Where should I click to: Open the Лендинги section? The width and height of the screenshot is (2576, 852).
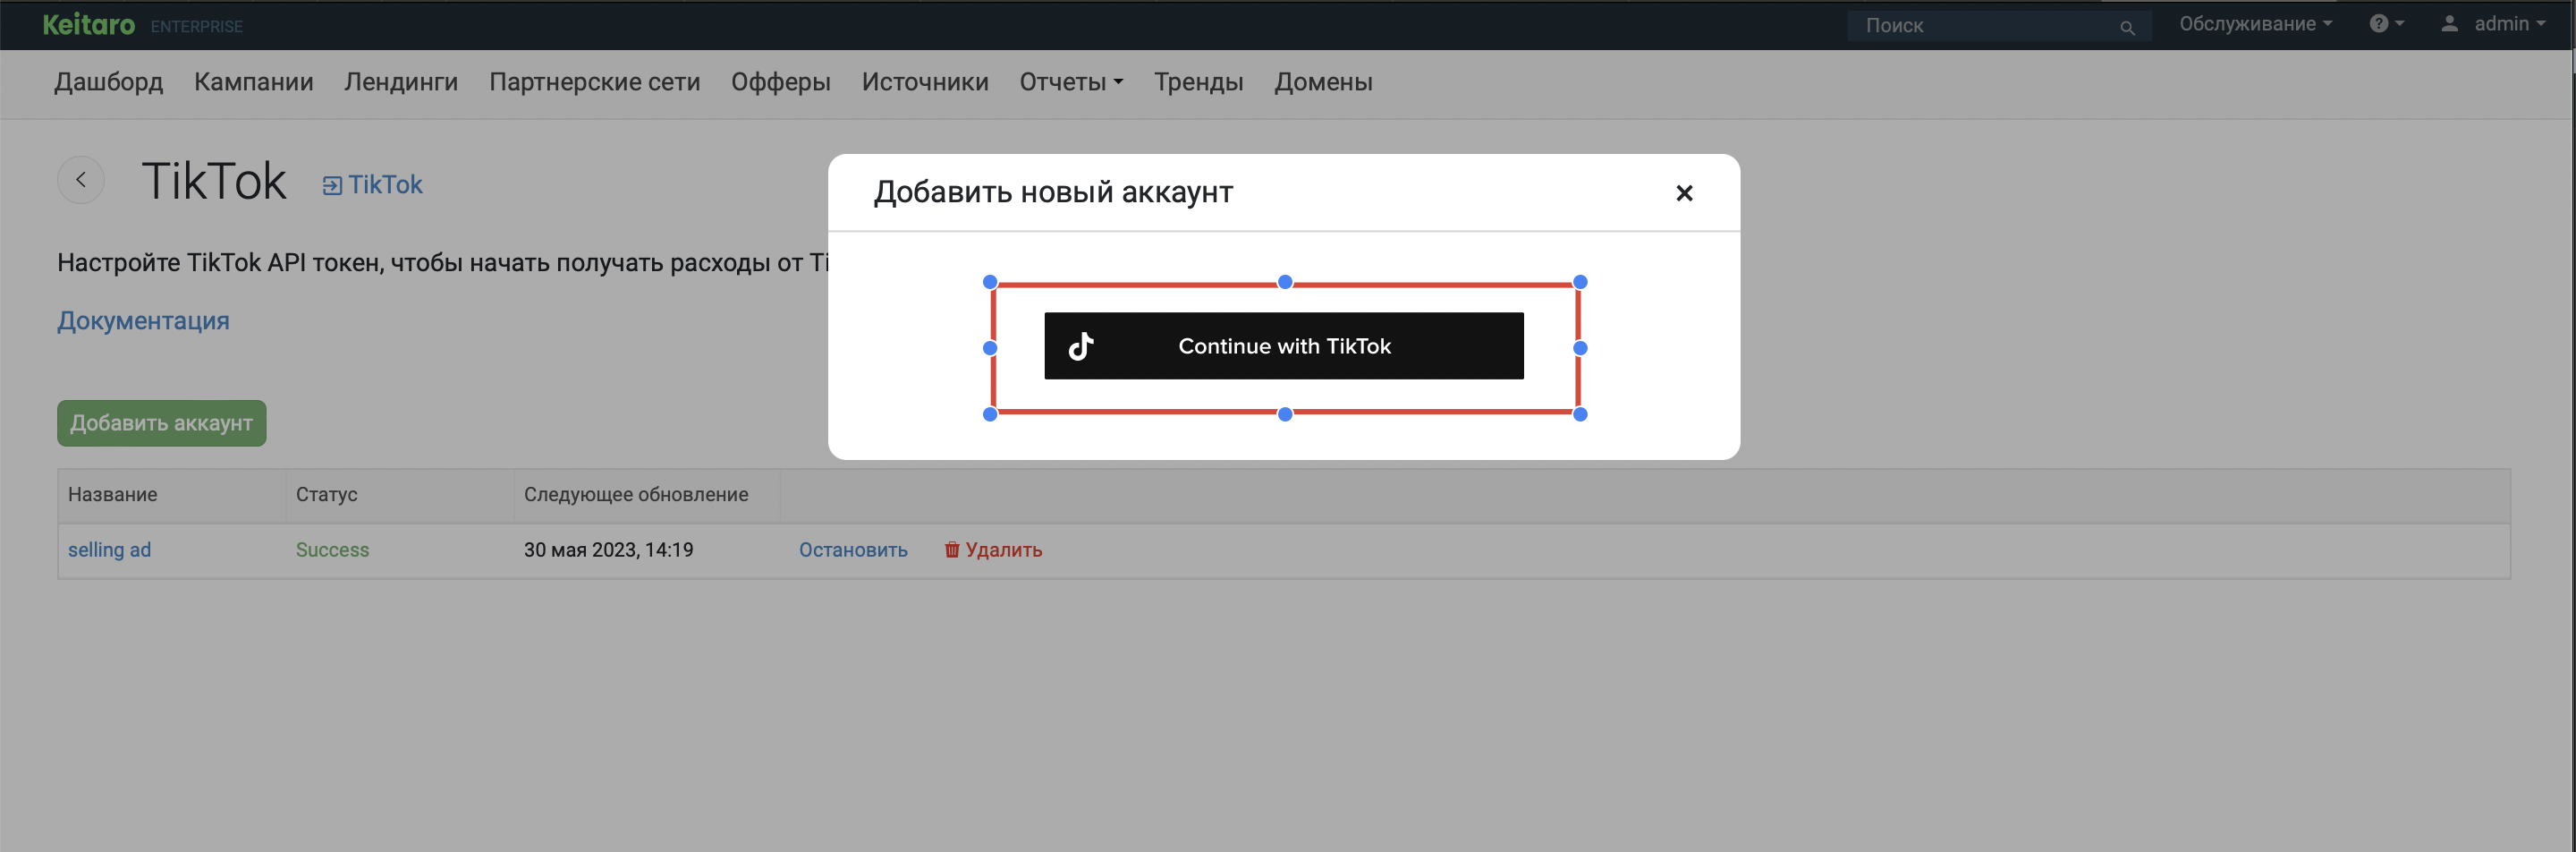pyautogui.click(x=401, y=82)
